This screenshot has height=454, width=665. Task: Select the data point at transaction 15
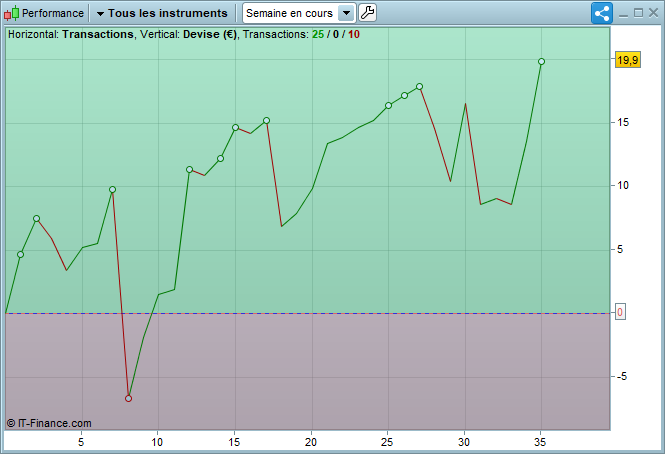click(x=235, y=127)
